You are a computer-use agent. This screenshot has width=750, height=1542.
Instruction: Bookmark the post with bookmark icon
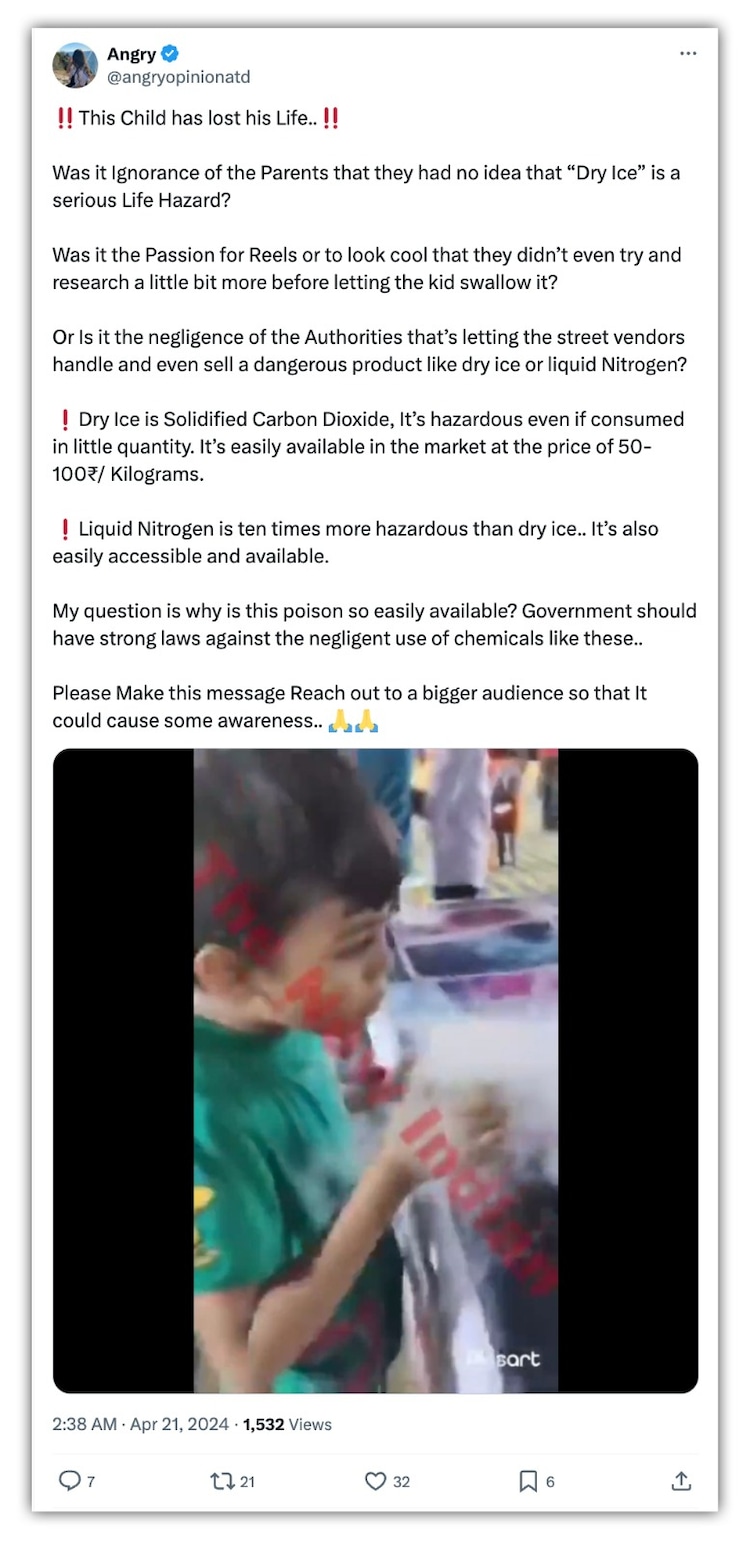[528, 1481]
